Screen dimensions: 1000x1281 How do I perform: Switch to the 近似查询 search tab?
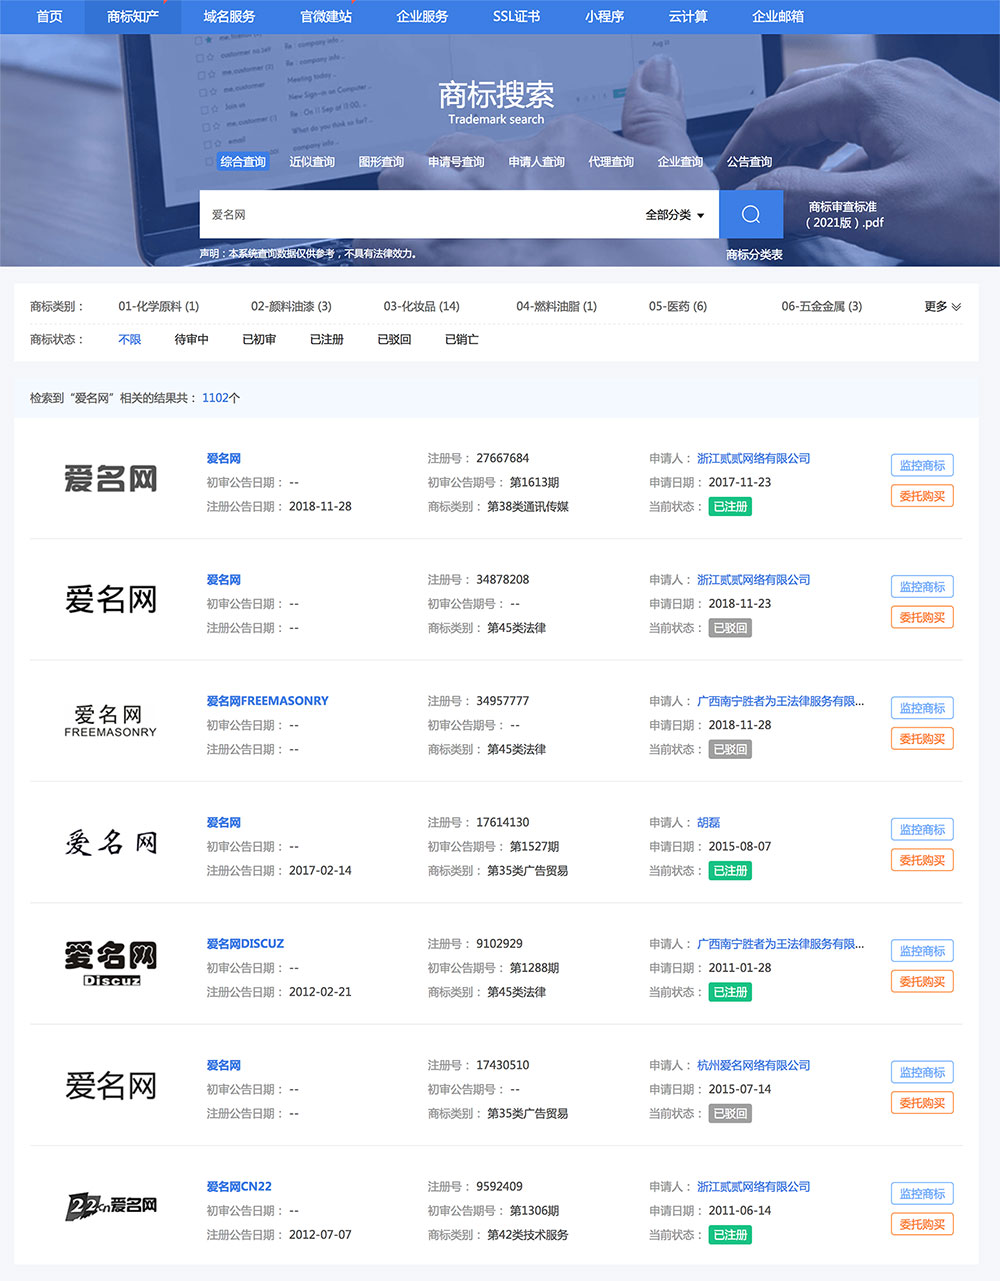click(312, 162)
